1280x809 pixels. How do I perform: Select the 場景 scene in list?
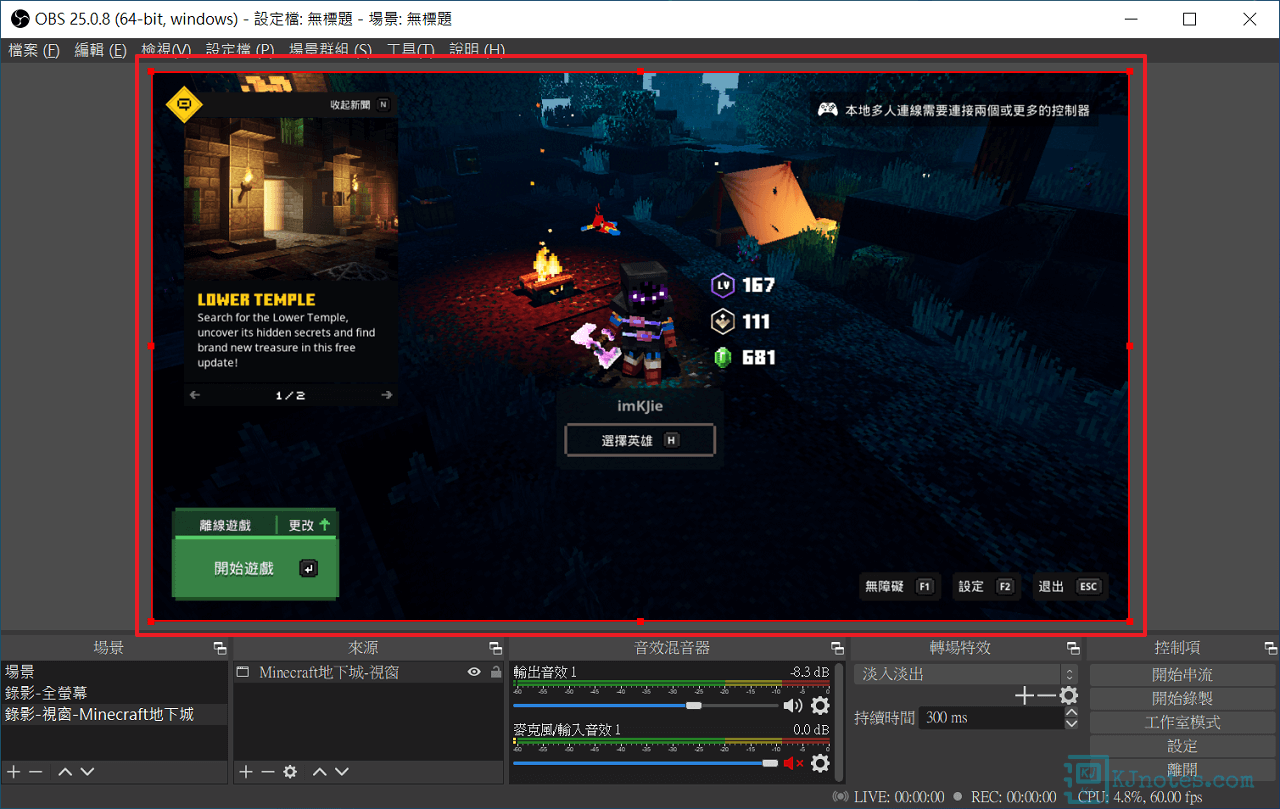click(x=114, y=672)
